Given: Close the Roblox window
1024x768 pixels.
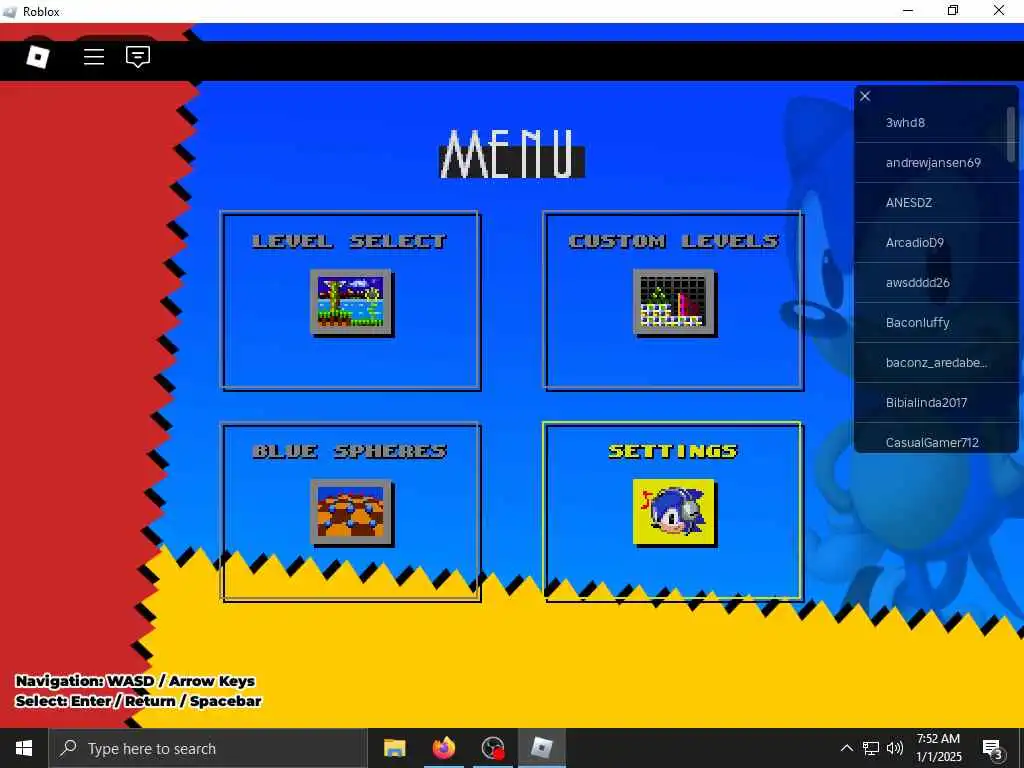Looking at the screenshot, I should (999, 10).
